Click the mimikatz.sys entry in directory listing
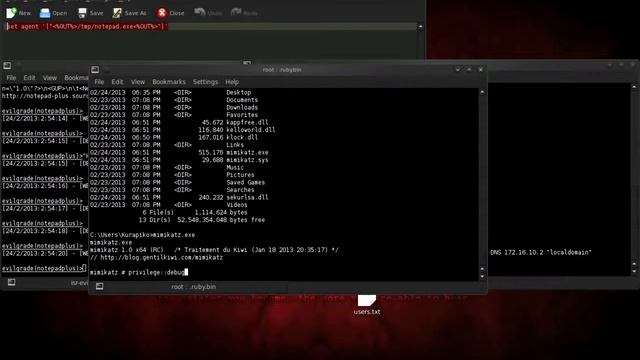This screenshot has height=360, width=640. [247, 160]
